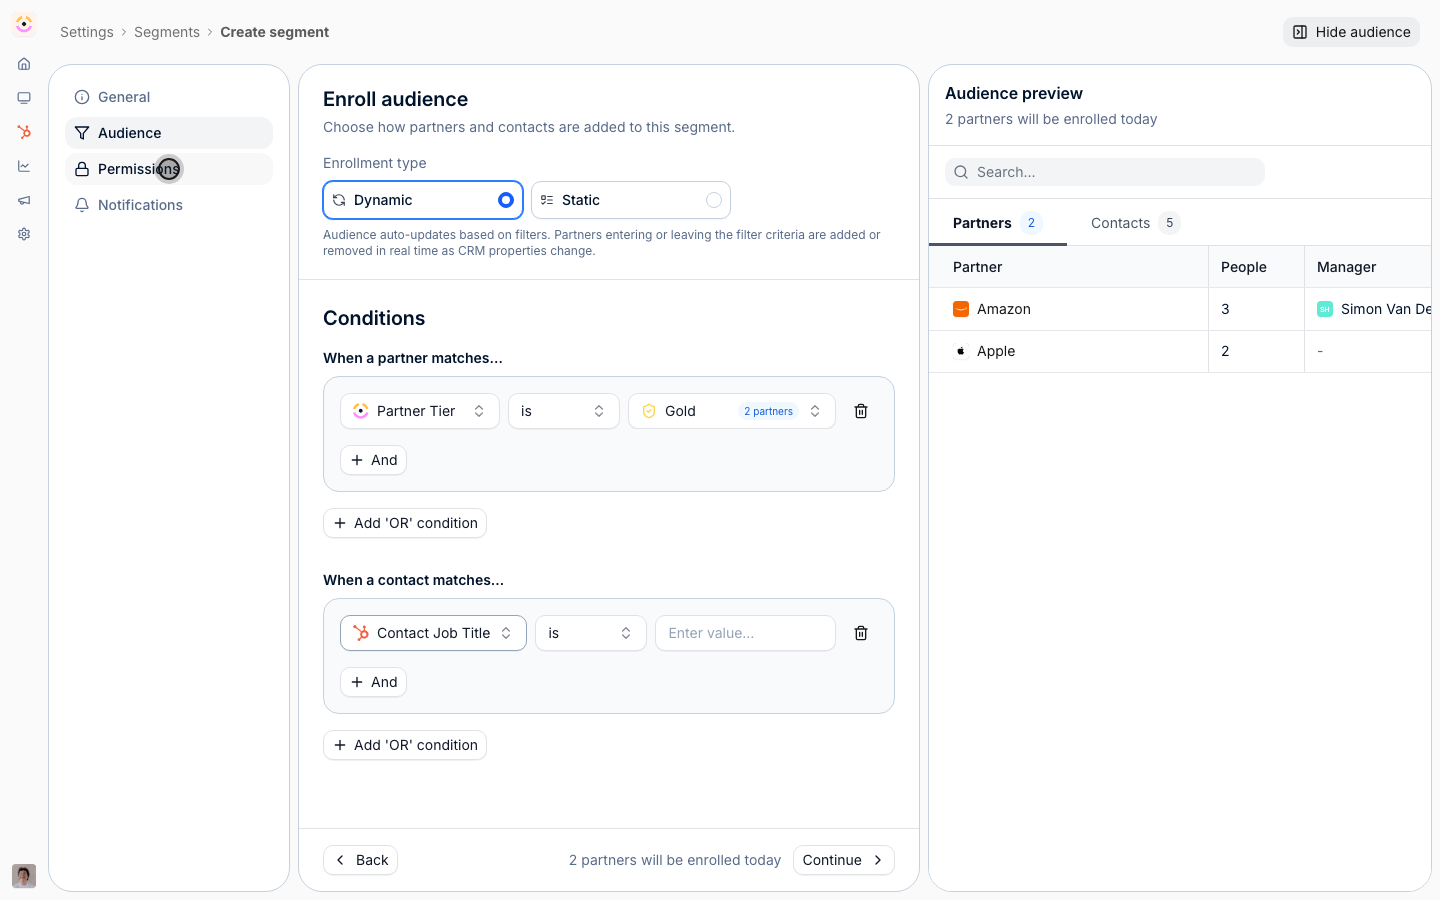Click the Simon Van De manager avatar
Viewport: 1440px width, 900px height.
[1325, 309]
